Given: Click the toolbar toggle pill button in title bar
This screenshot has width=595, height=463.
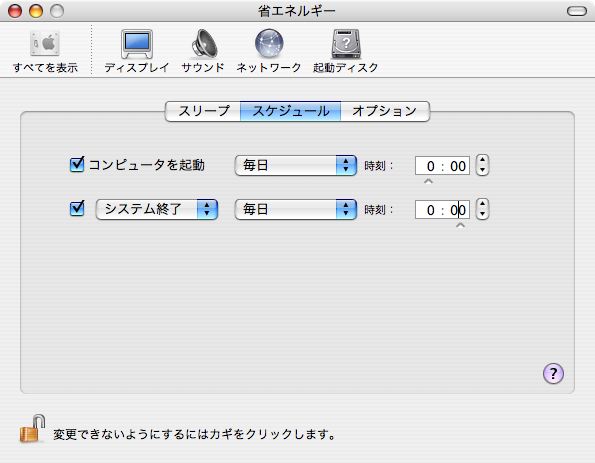Looking at the screenshot, I should point(577,11).
